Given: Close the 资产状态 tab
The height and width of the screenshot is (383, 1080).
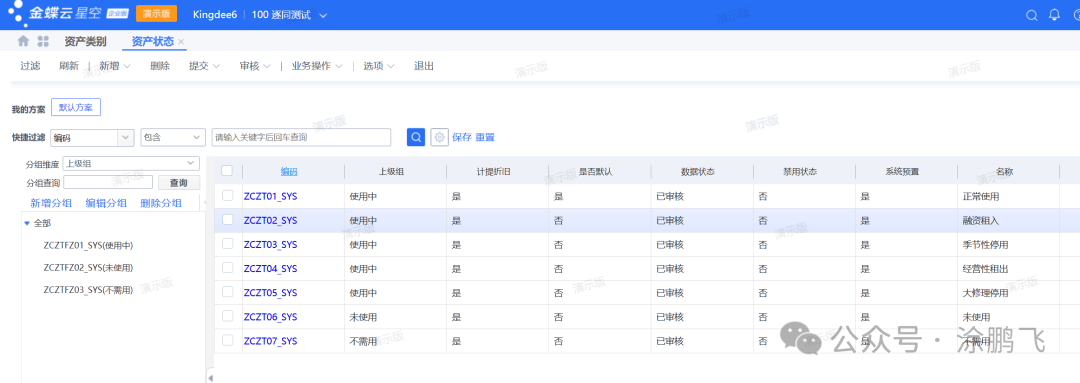Looking at the screenshot, I should point(181,42).
